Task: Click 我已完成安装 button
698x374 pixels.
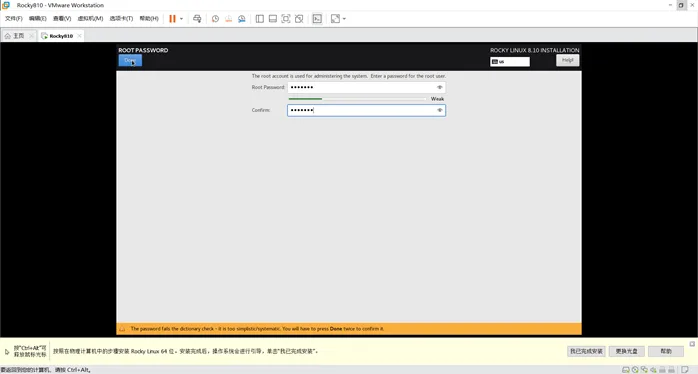Action: (586, 351)
